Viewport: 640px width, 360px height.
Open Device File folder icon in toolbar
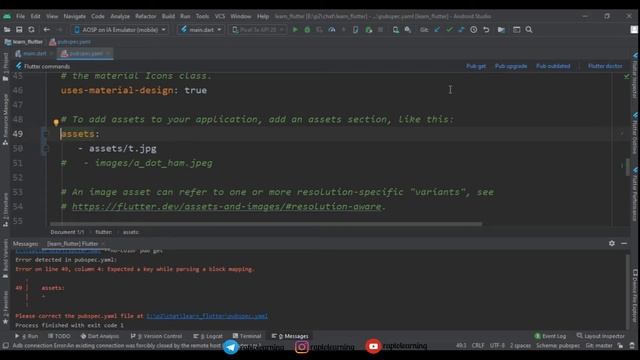[501, 30]
